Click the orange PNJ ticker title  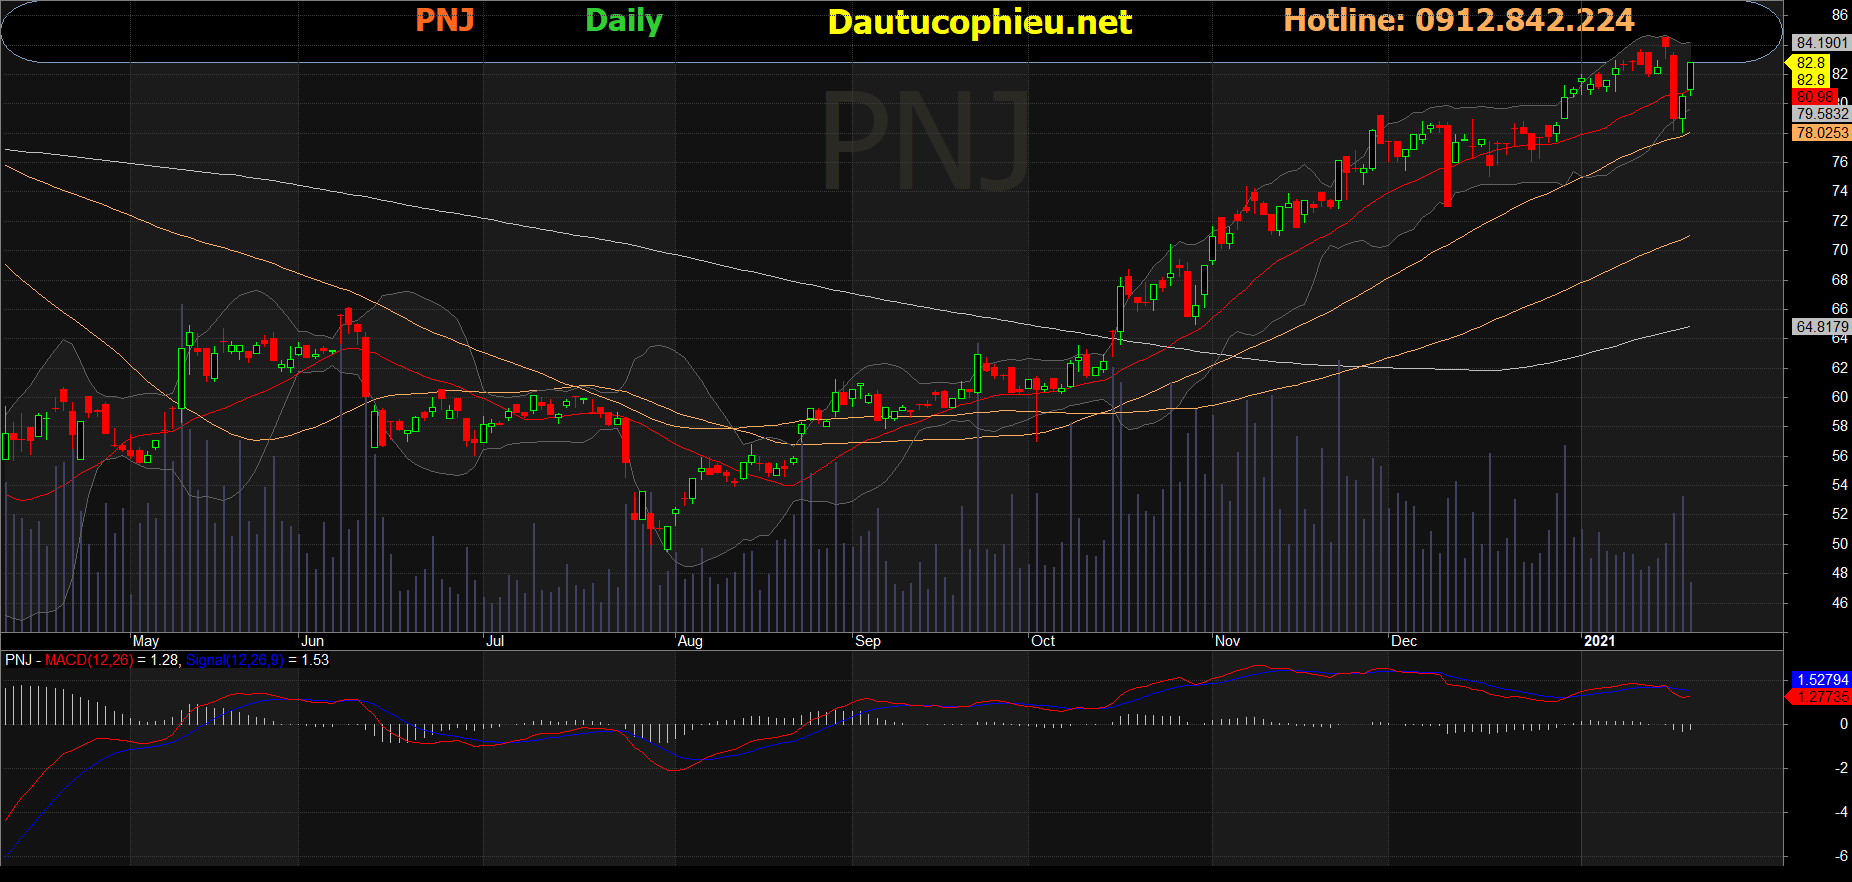445,20
